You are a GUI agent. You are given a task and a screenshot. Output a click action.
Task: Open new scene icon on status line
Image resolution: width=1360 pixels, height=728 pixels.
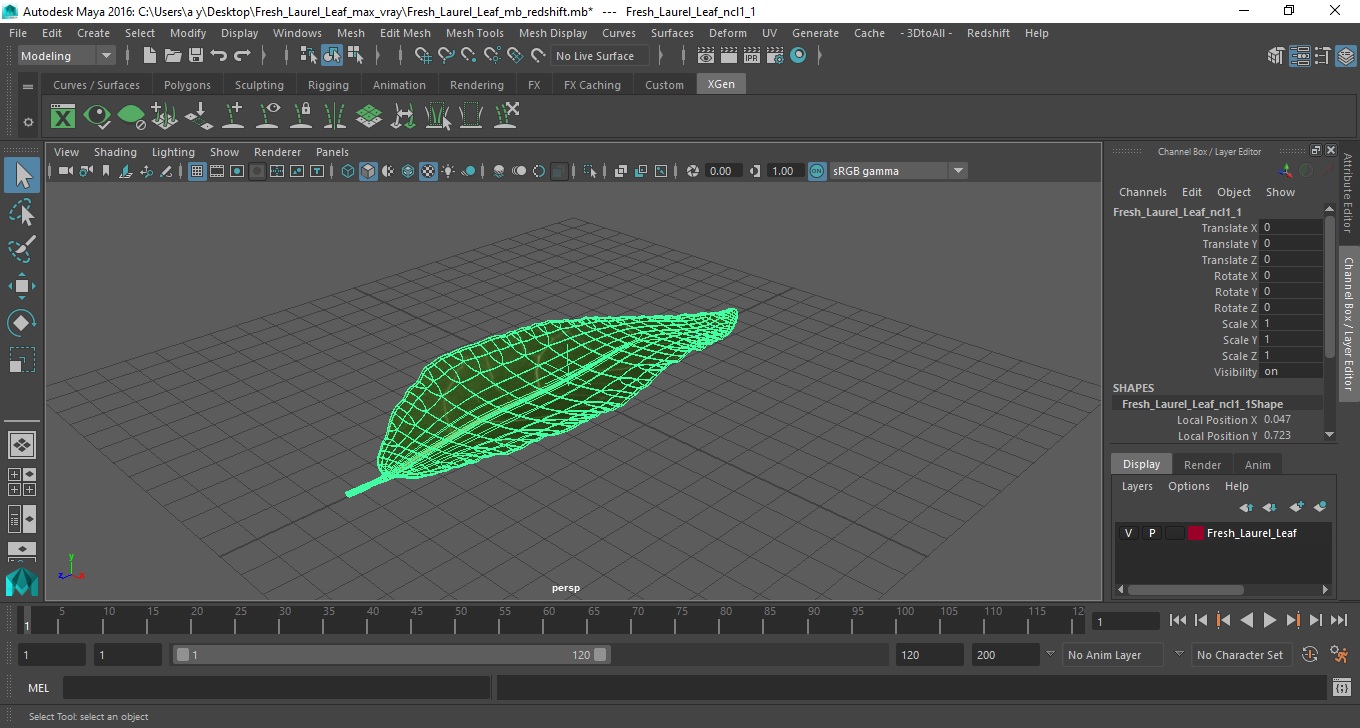148,56
